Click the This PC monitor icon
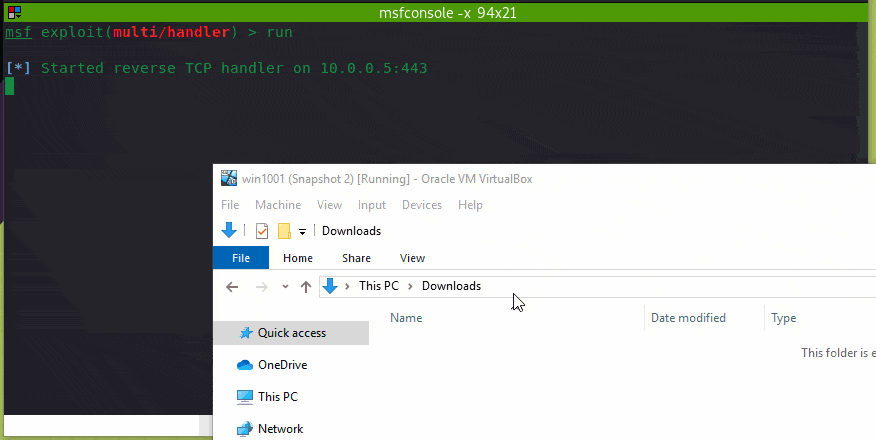876x440 pixels. 245,397
